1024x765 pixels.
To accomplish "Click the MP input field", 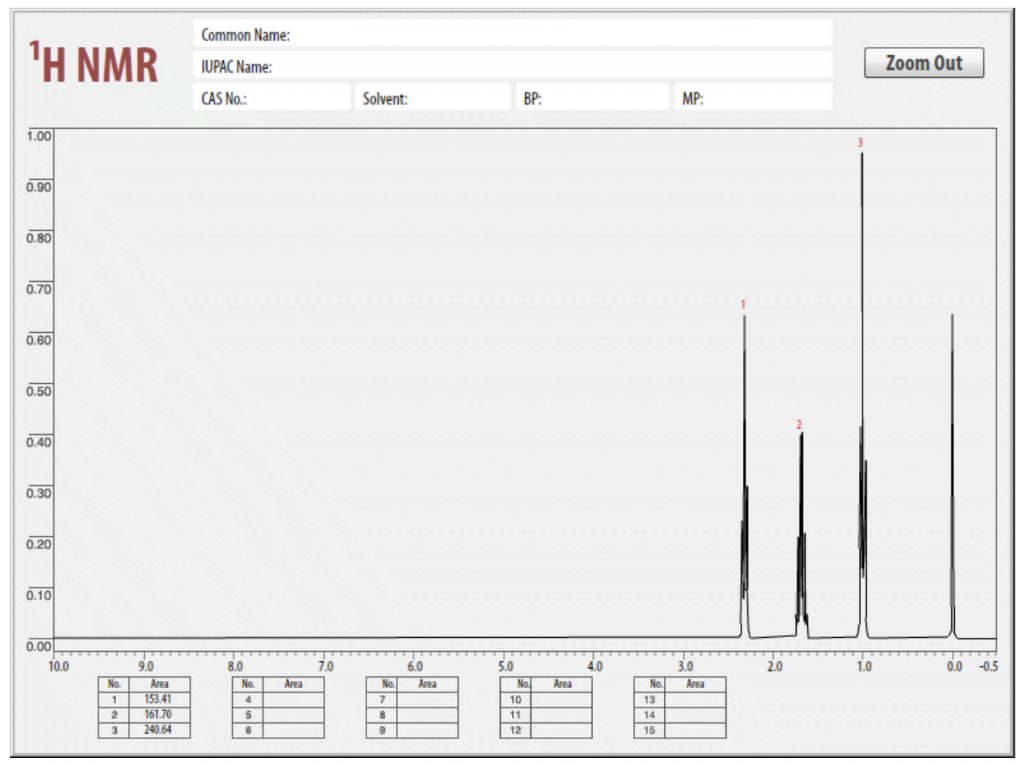I will [750, 96].
